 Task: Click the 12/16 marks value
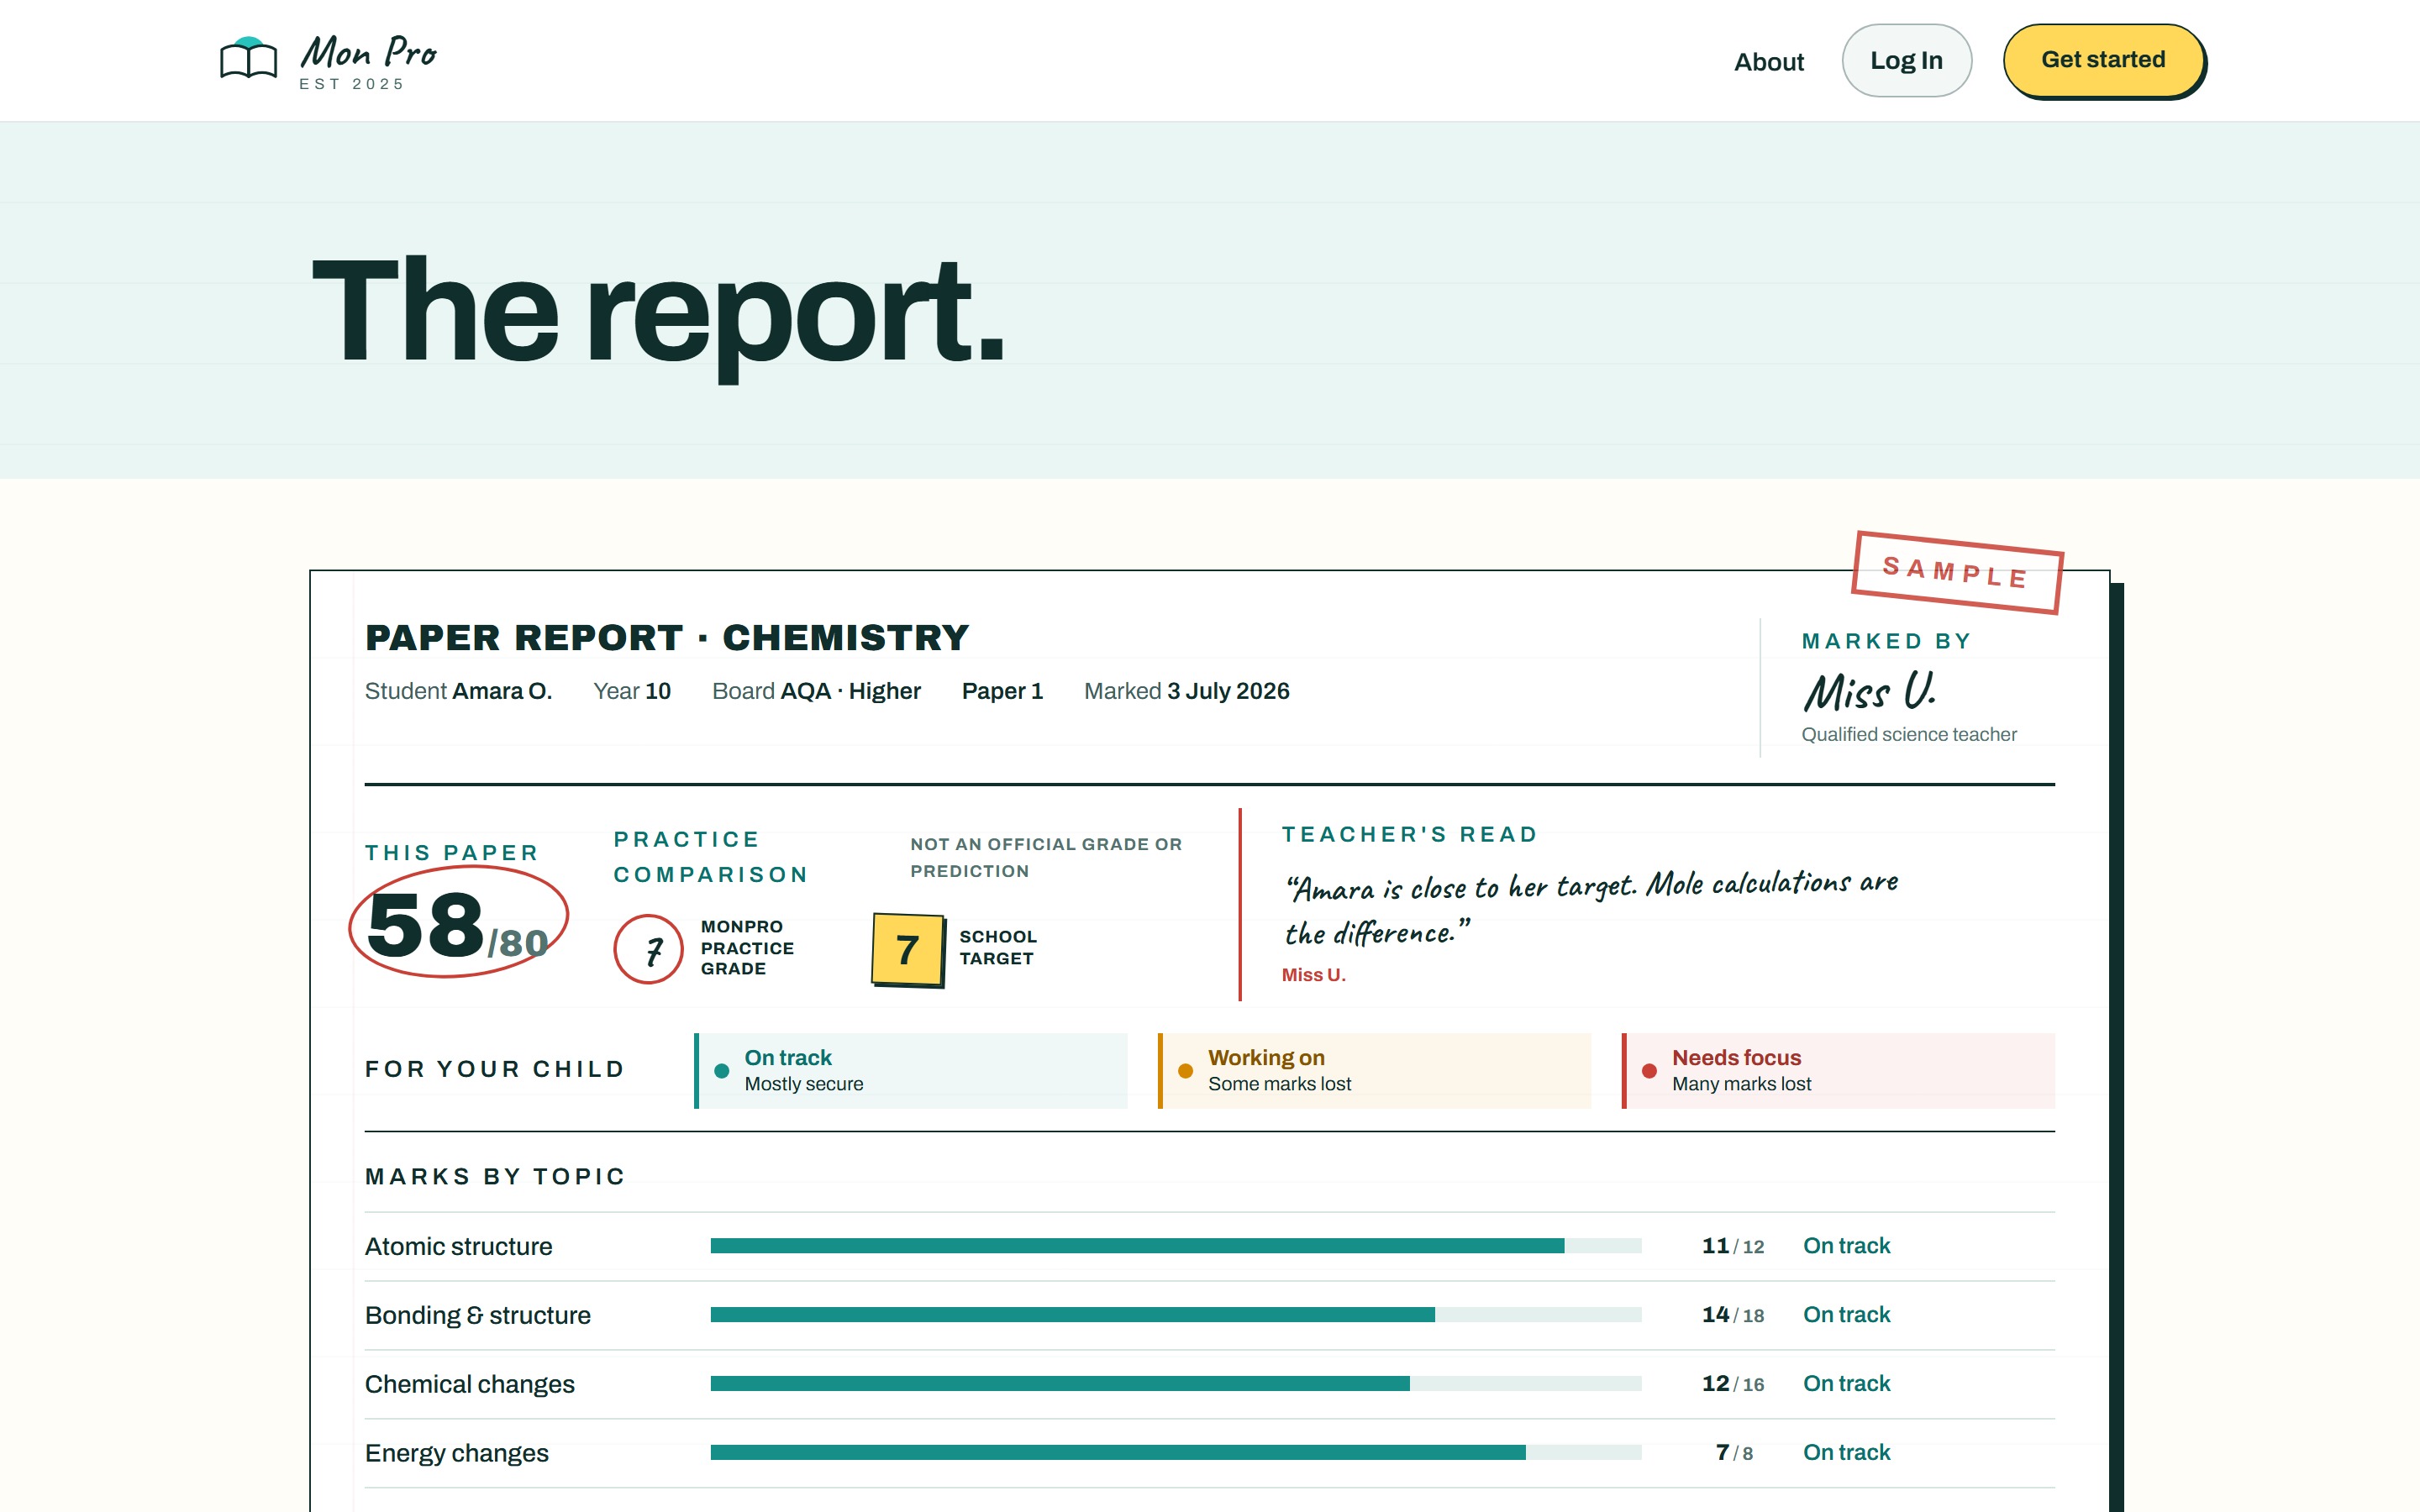point(1733,1384)
